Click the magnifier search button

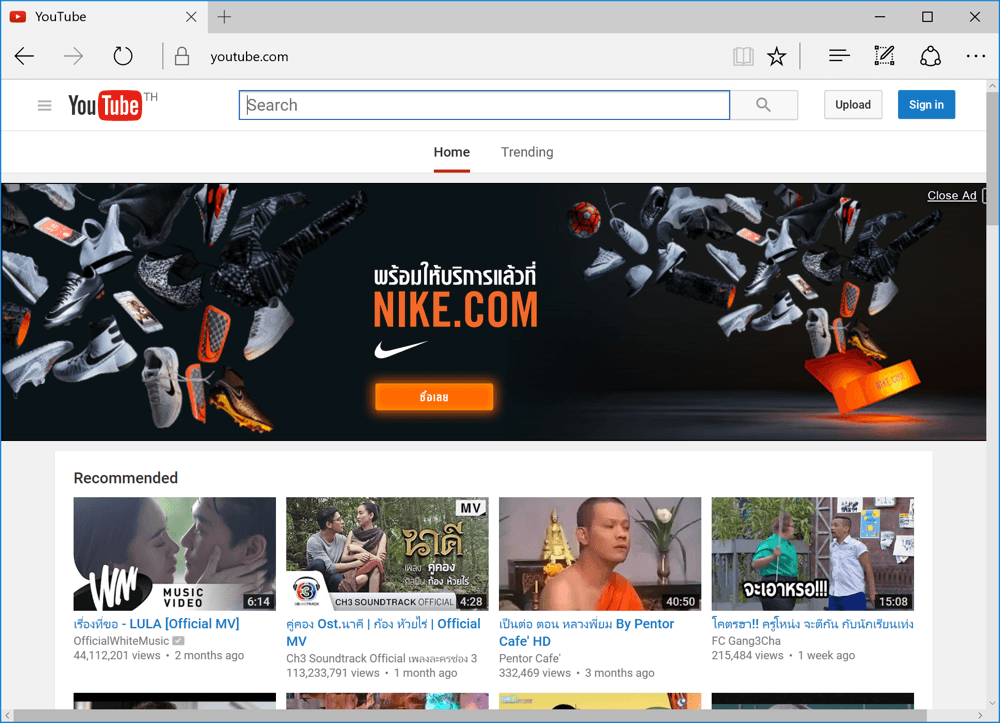763,105
